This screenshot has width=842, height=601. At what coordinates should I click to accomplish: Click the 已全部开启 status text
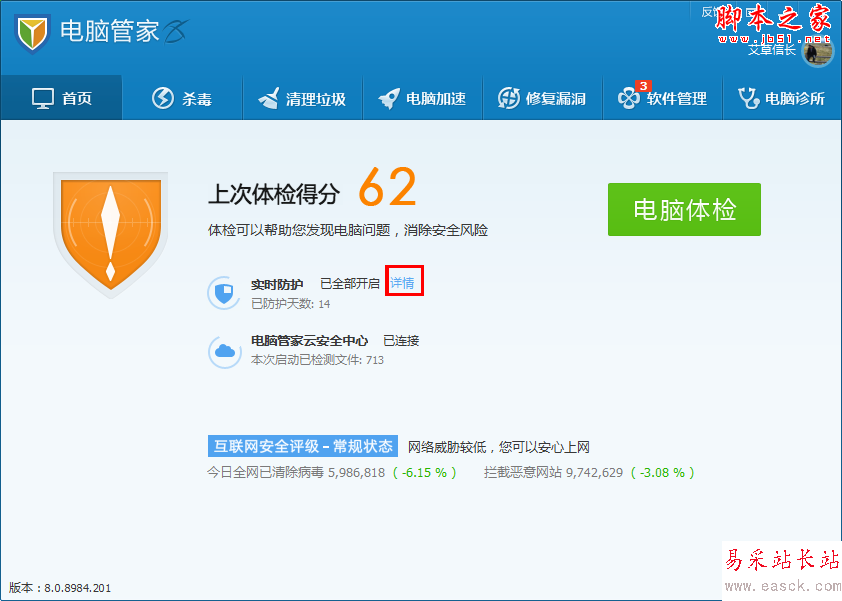tap(350, 284)
